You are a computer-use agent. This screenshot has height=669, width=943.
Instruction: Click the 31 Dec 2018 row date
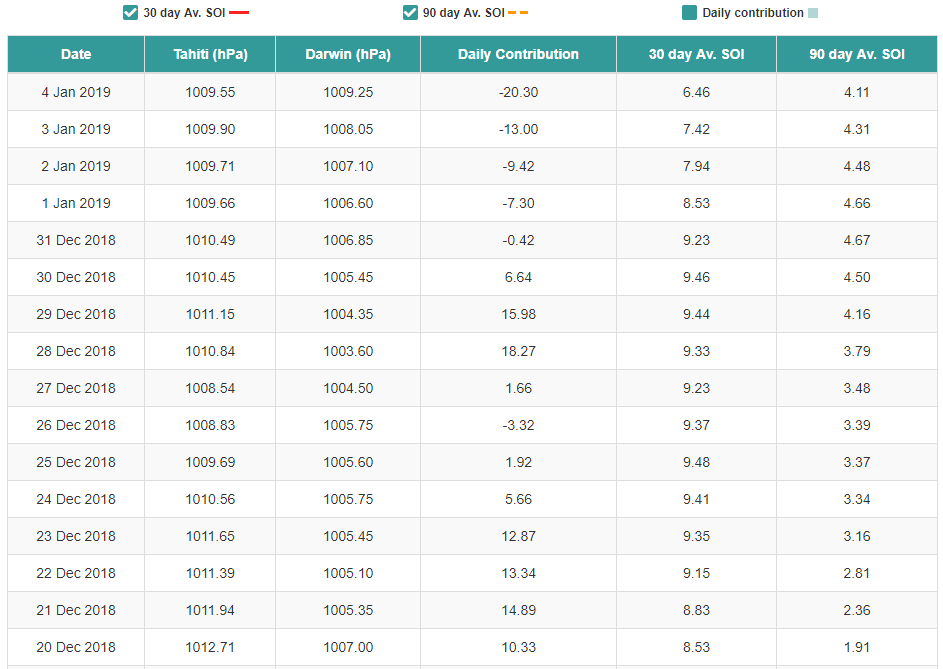pyautogui.click(x=76, y=240)
